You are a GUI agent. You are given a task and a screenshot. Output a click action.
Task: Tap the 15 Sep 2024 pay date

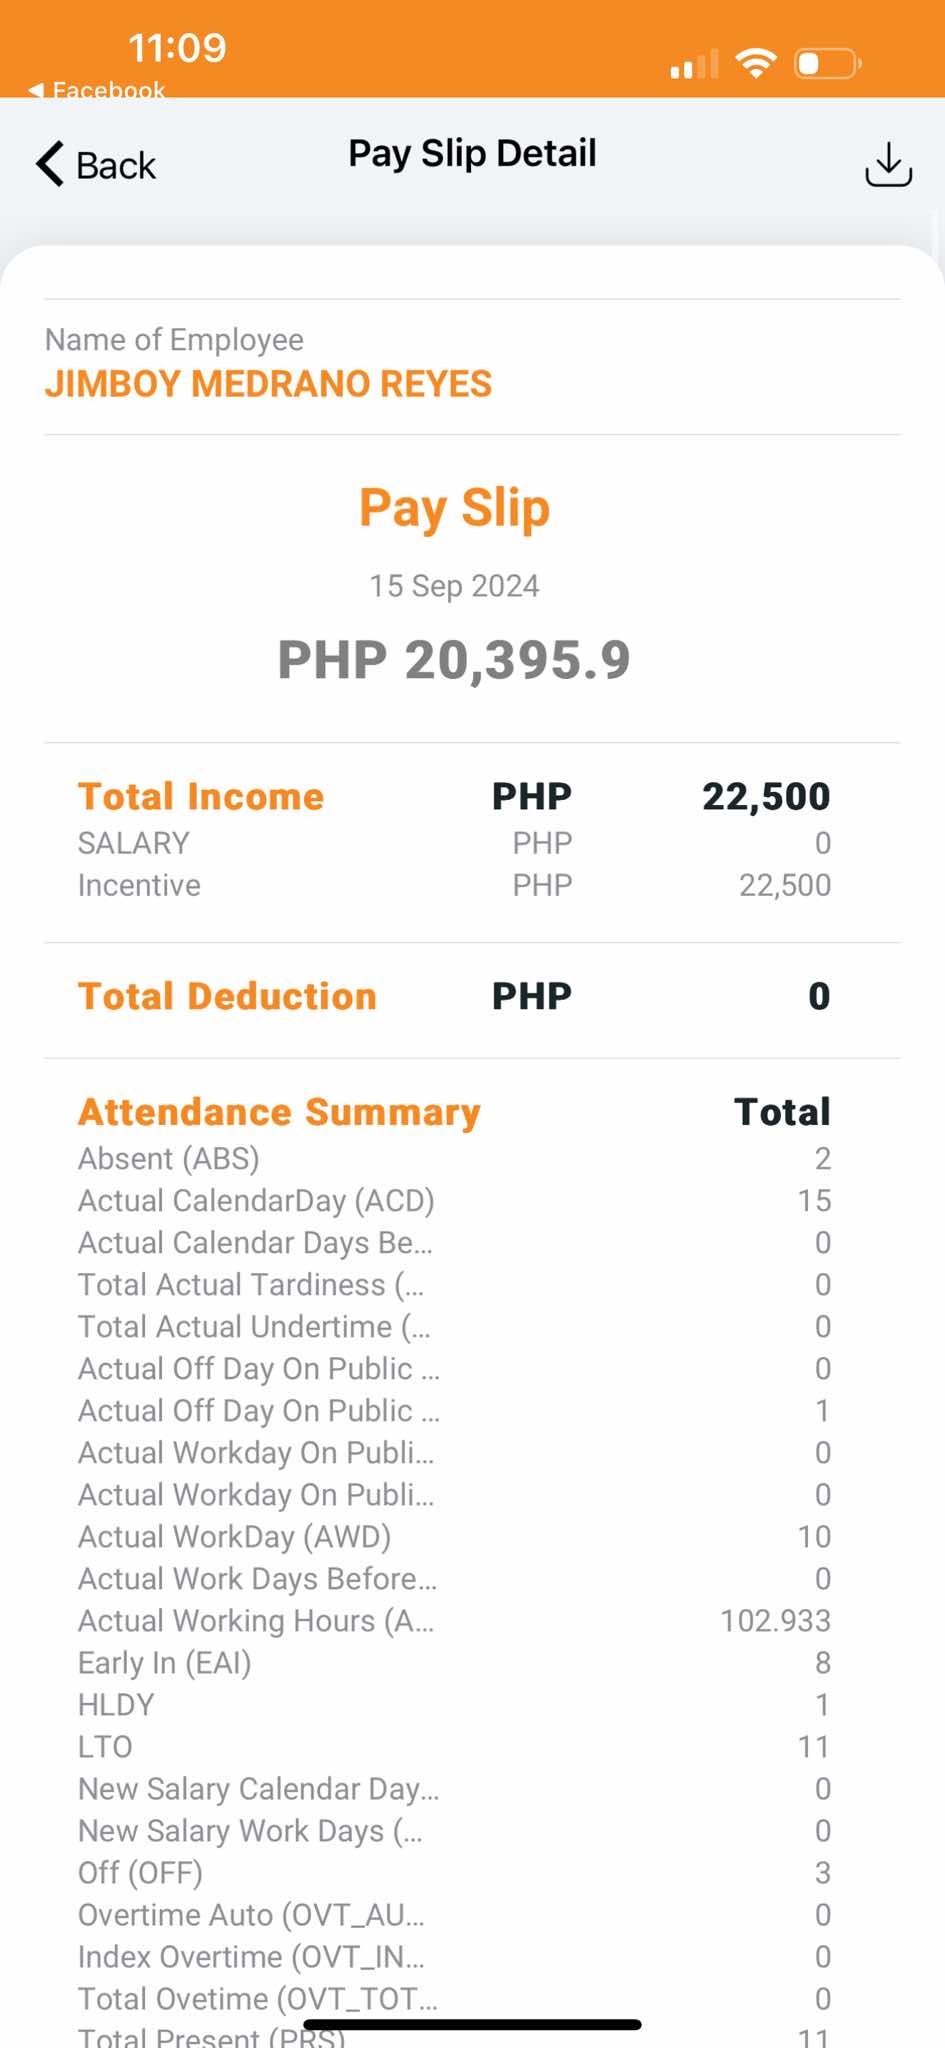[x=454, y=586]
